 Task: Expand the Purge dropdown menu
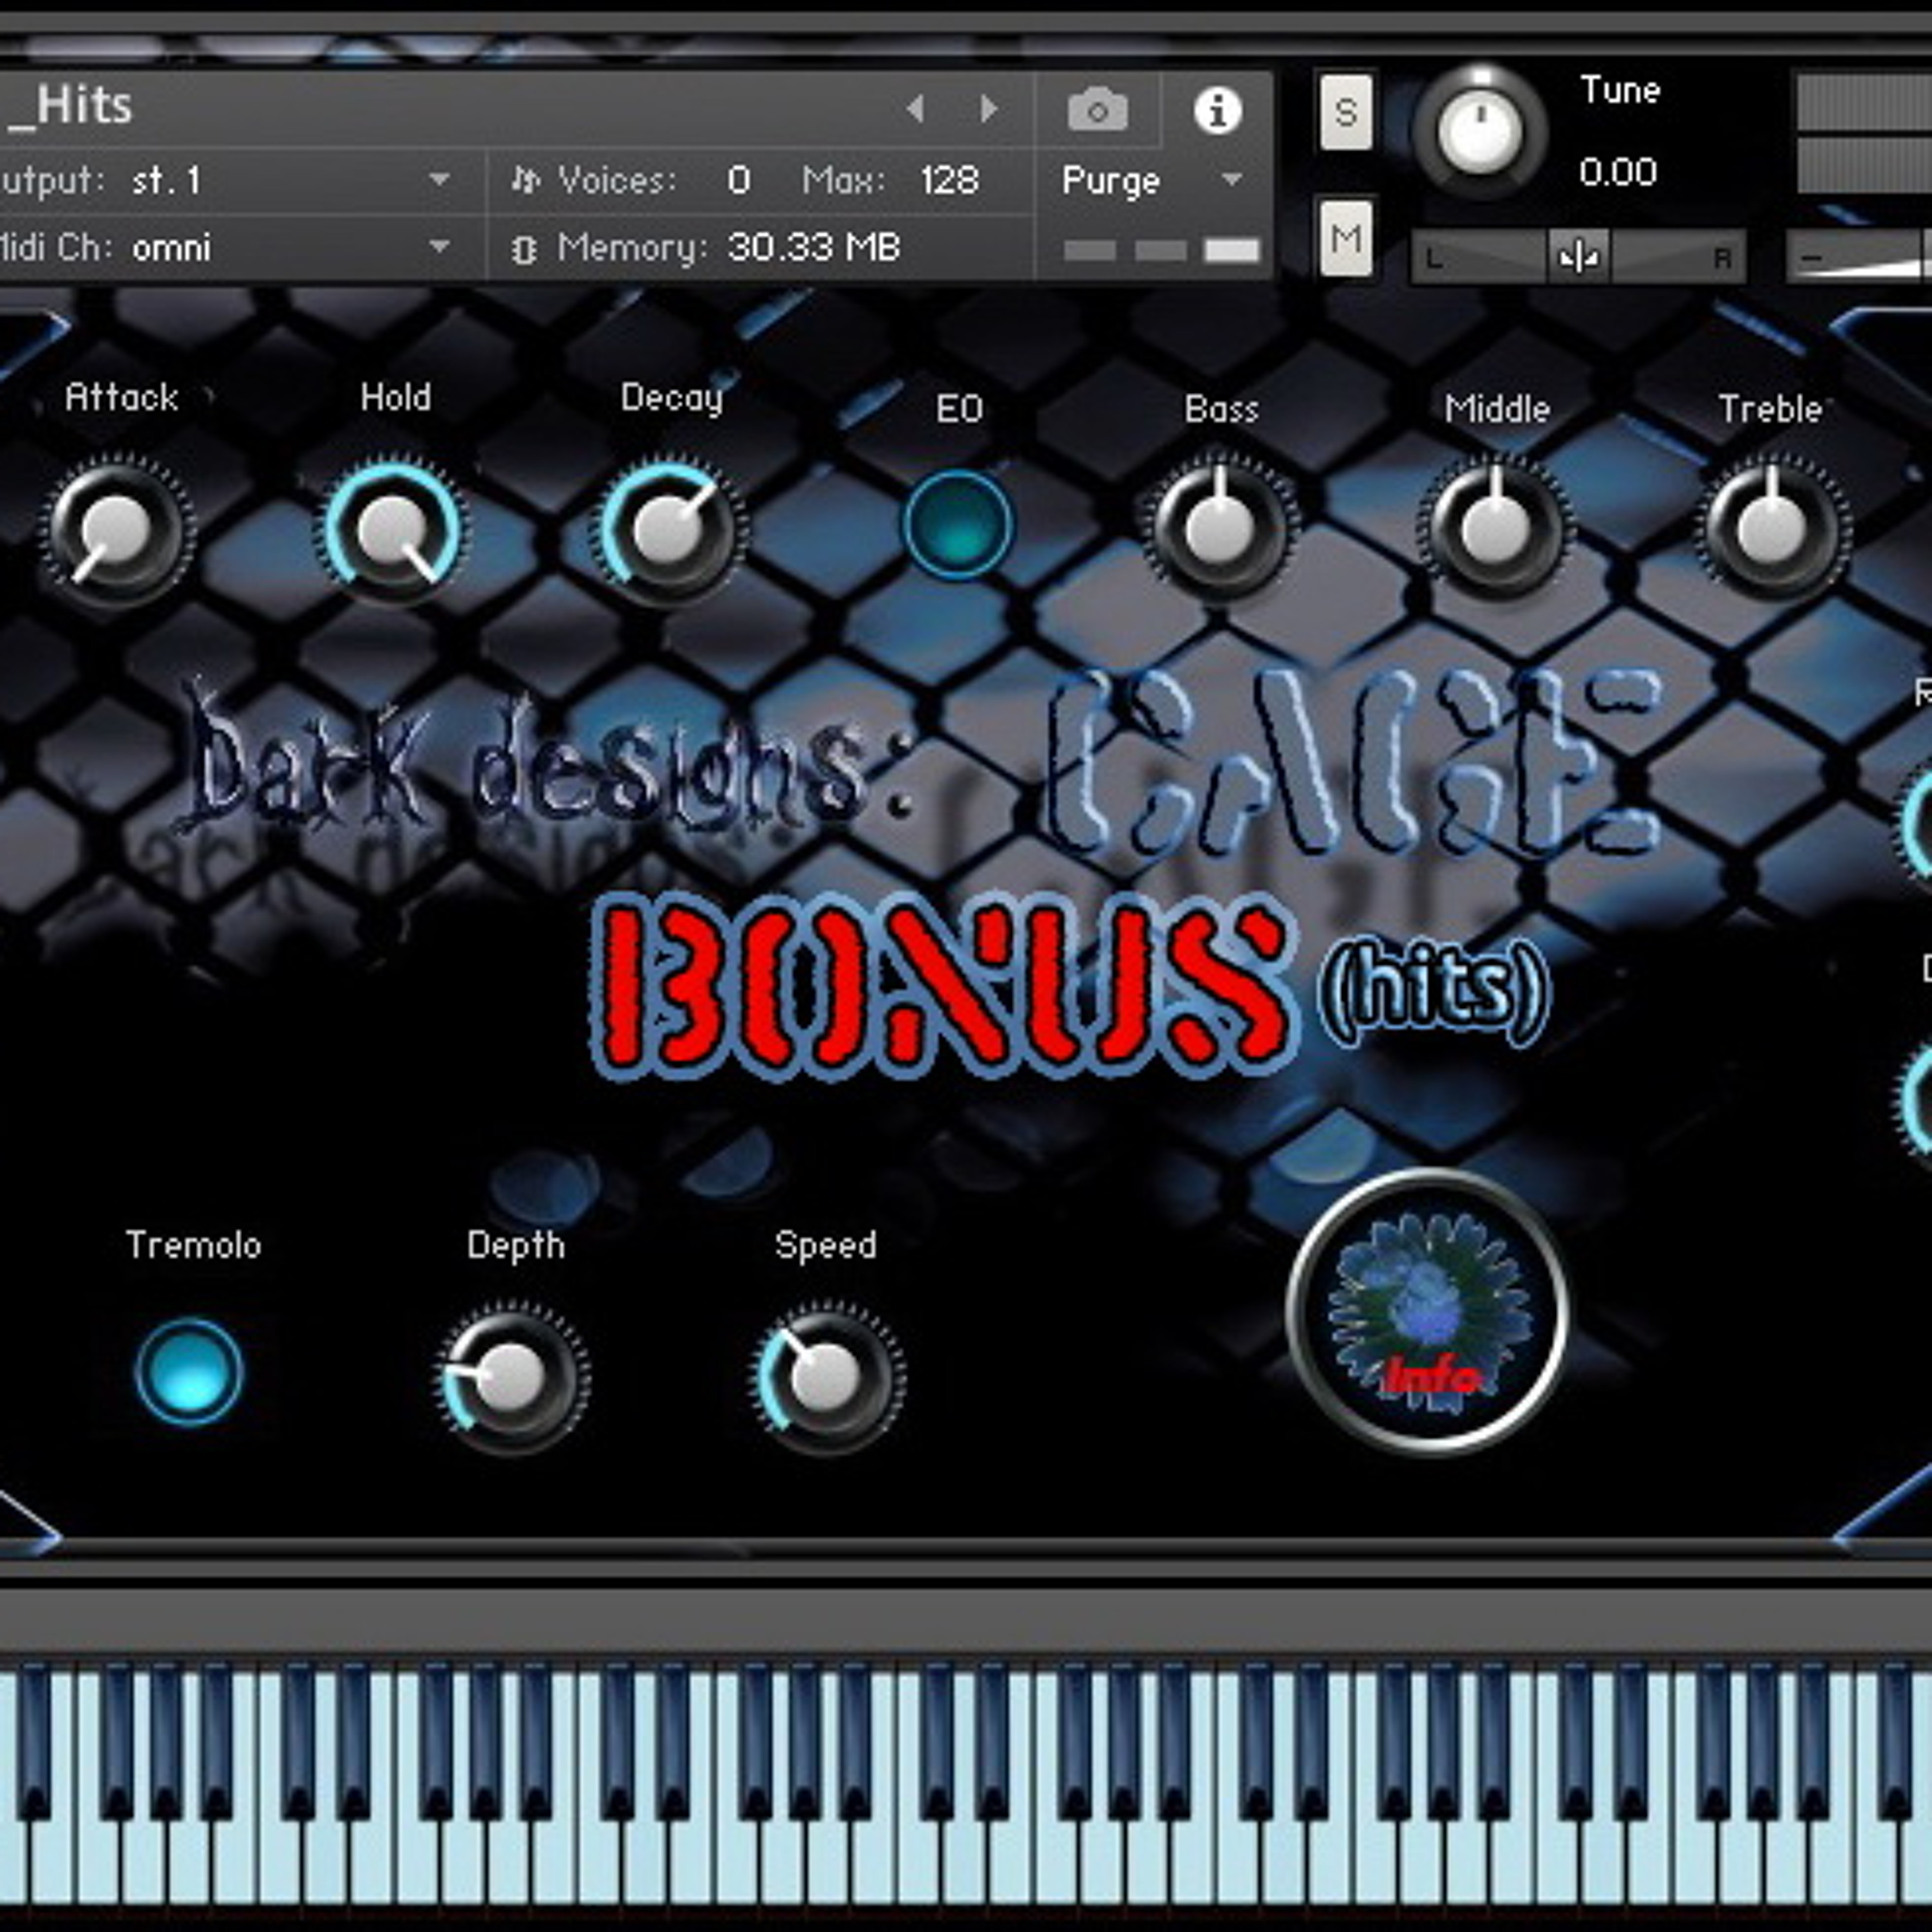tap(1152, 181)
